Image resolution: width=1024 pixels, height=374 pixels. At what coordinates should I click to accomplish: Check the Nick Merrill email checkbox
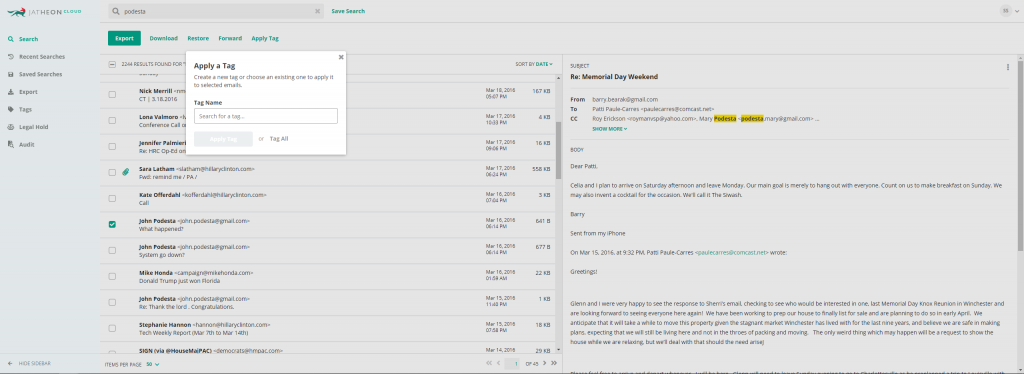coord(112,95)
